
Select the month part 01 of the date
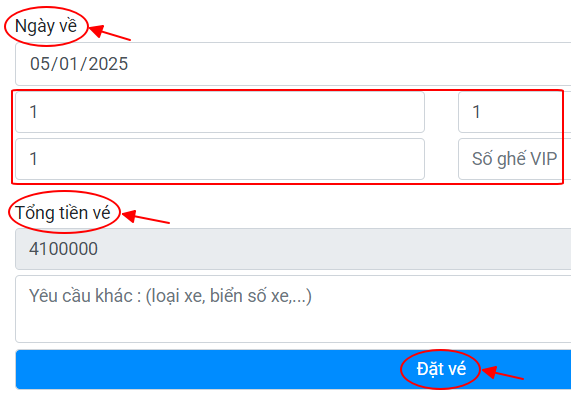tap(68, 64)
